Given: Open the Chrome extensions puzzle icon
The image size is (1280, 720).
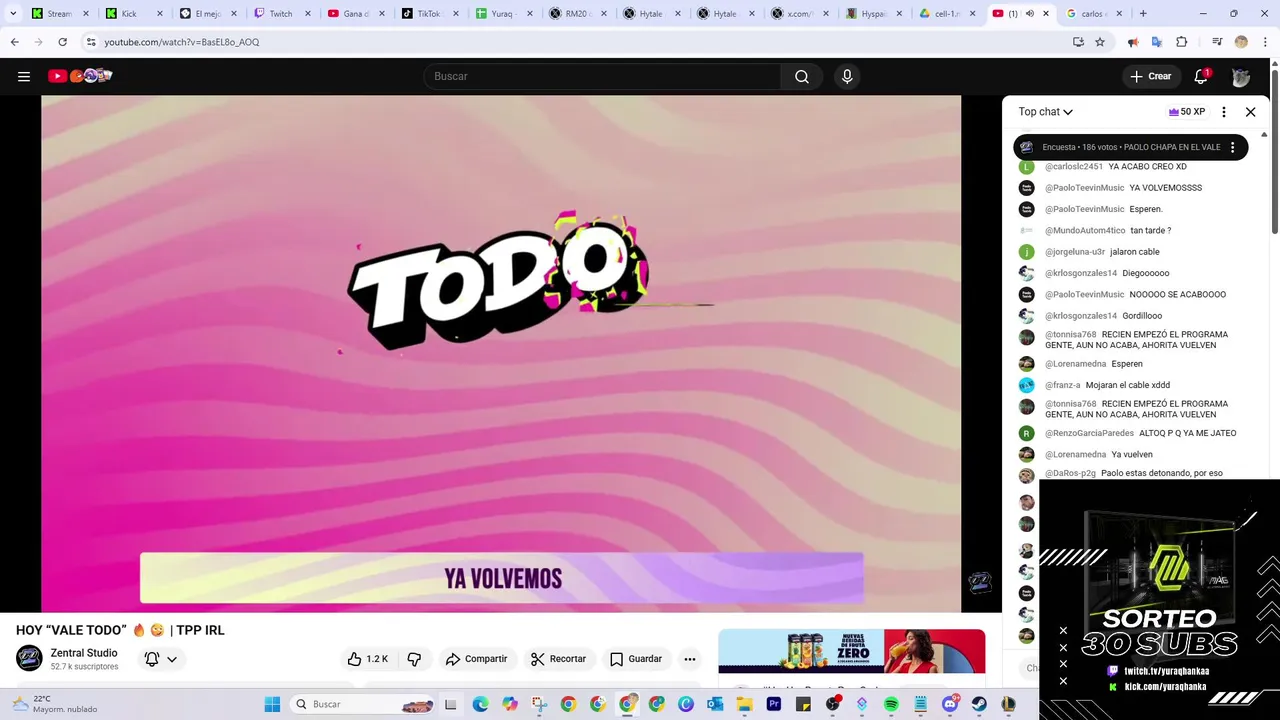Looking at the screenshot, I should coord(1182,42).
